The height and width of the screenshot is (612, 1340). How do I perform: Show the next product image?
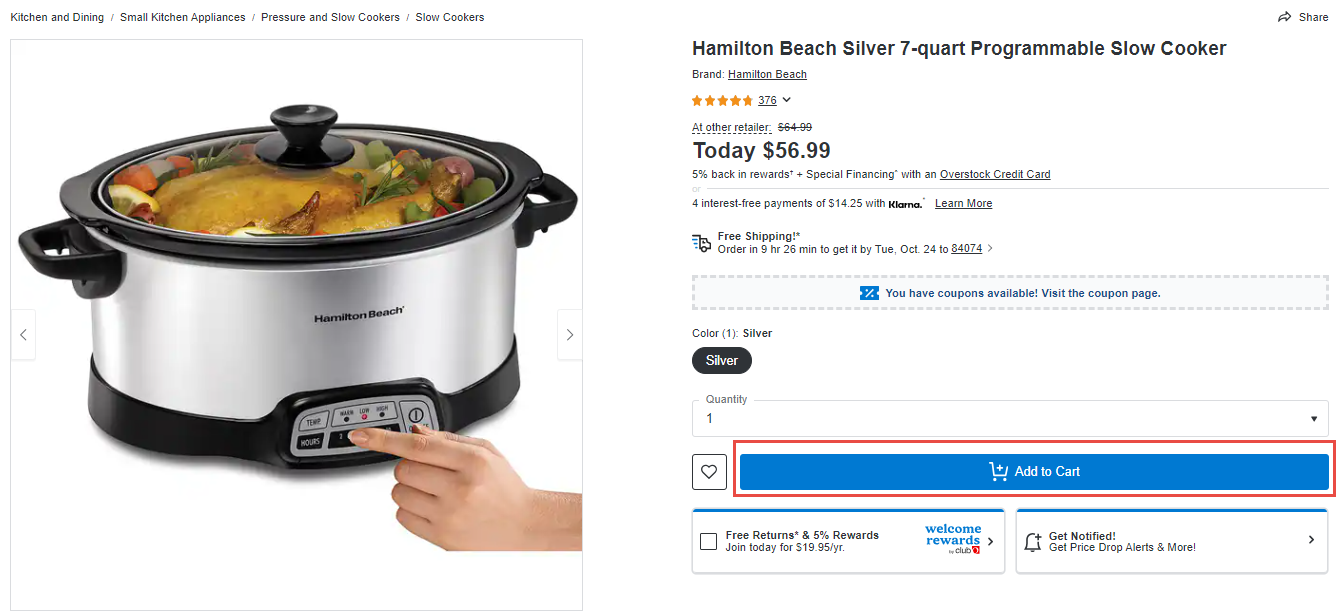pos(569,335)
